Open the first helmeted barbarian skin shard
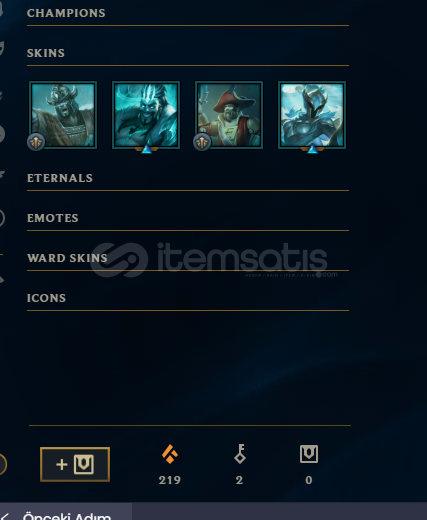This screenshot has width=427, height=520. pos(63,115)
